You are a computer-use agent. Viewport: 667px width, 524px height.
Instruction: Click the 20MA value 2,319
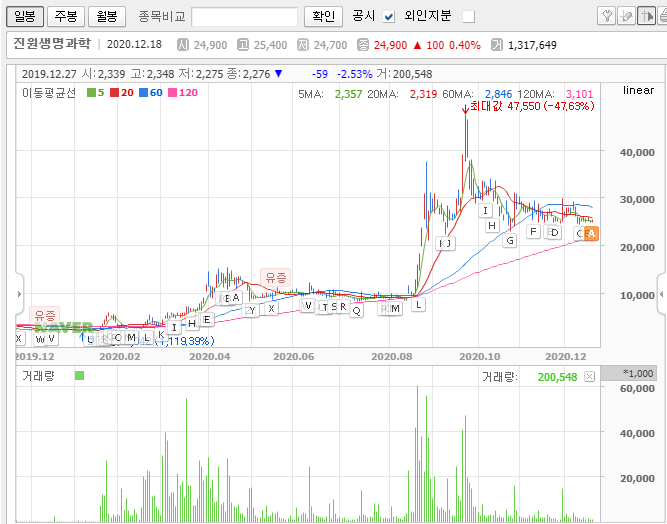tap(423, 94)
